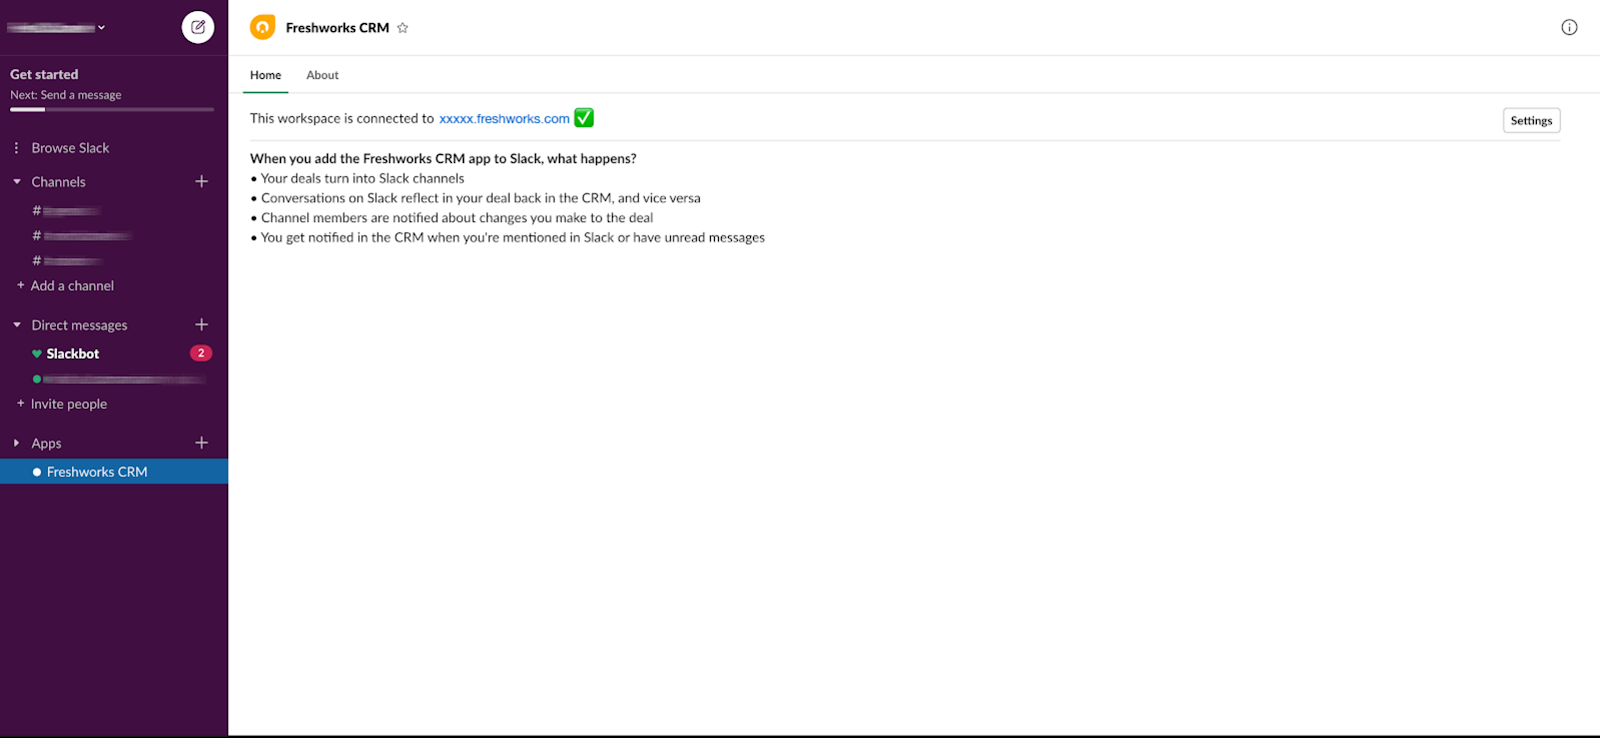Screen dimensions: 1600x739
Task: Click Freshworks CRM header title
Action: [x=337, y=28]
